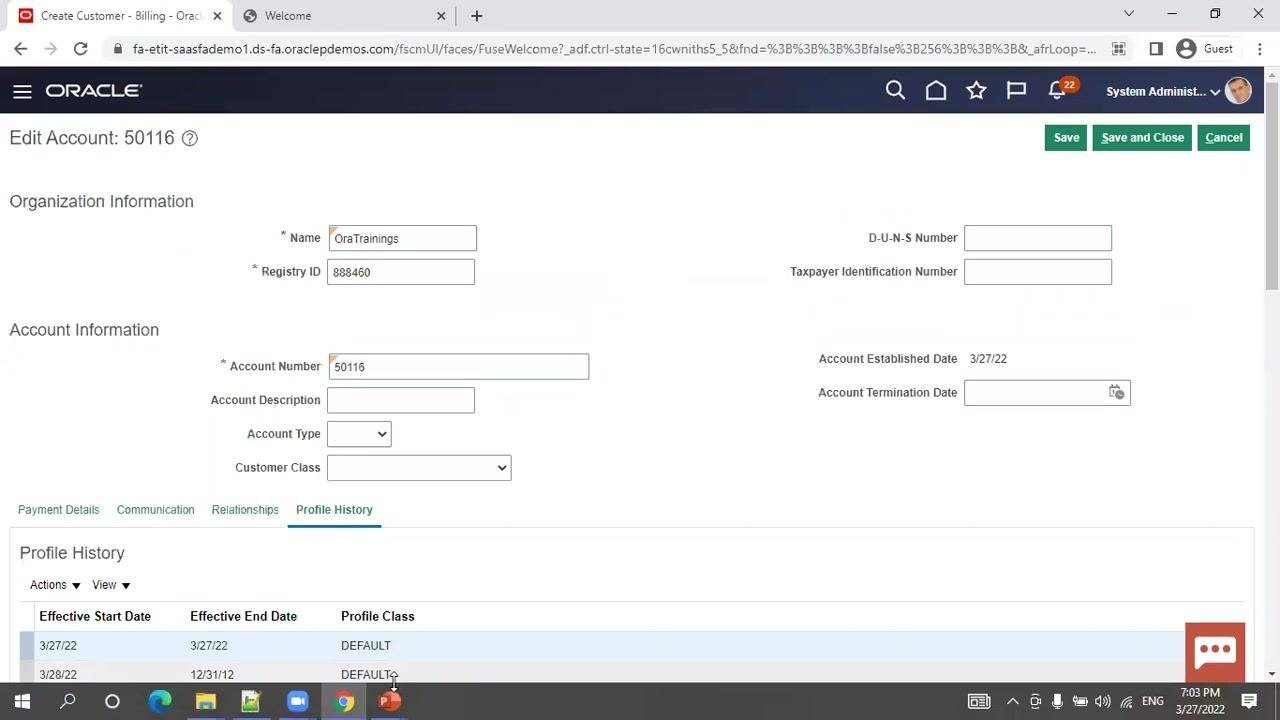The width and height of the screenshot is (1280, 720).
Task: Open volume control in system tray
Action: click(x=1103, y=701)
